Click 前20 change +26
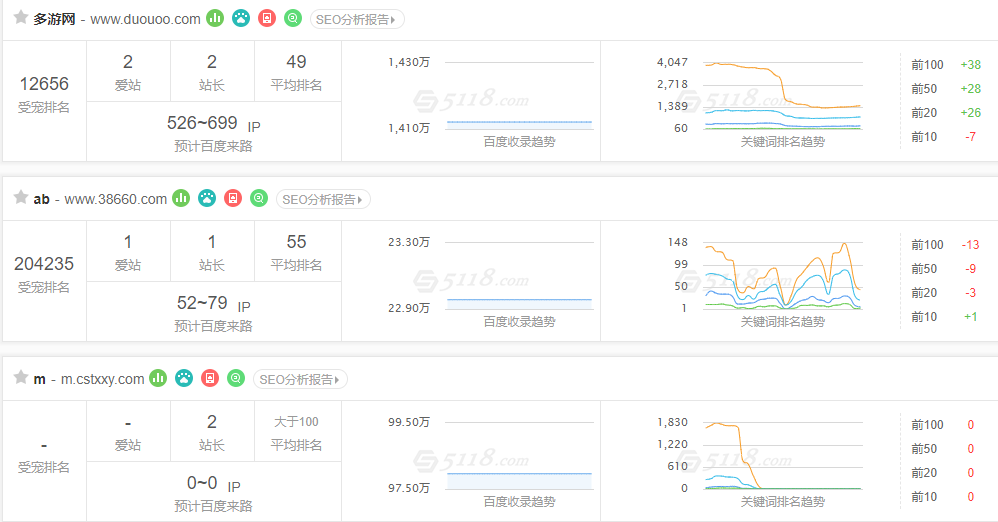Image resolution: width=998 pixels, height=522 pixels. point(971,113)
